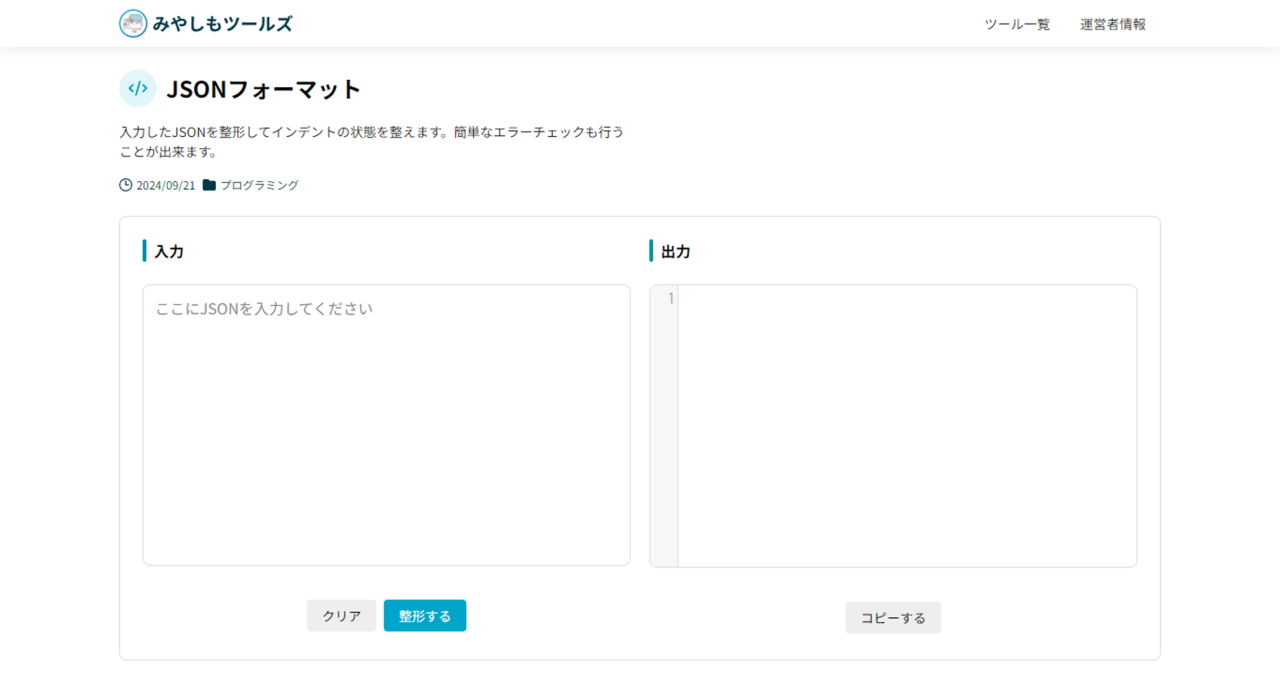Click the folder icon before プログラミング
1280x678 pixels.
point(209,185)
